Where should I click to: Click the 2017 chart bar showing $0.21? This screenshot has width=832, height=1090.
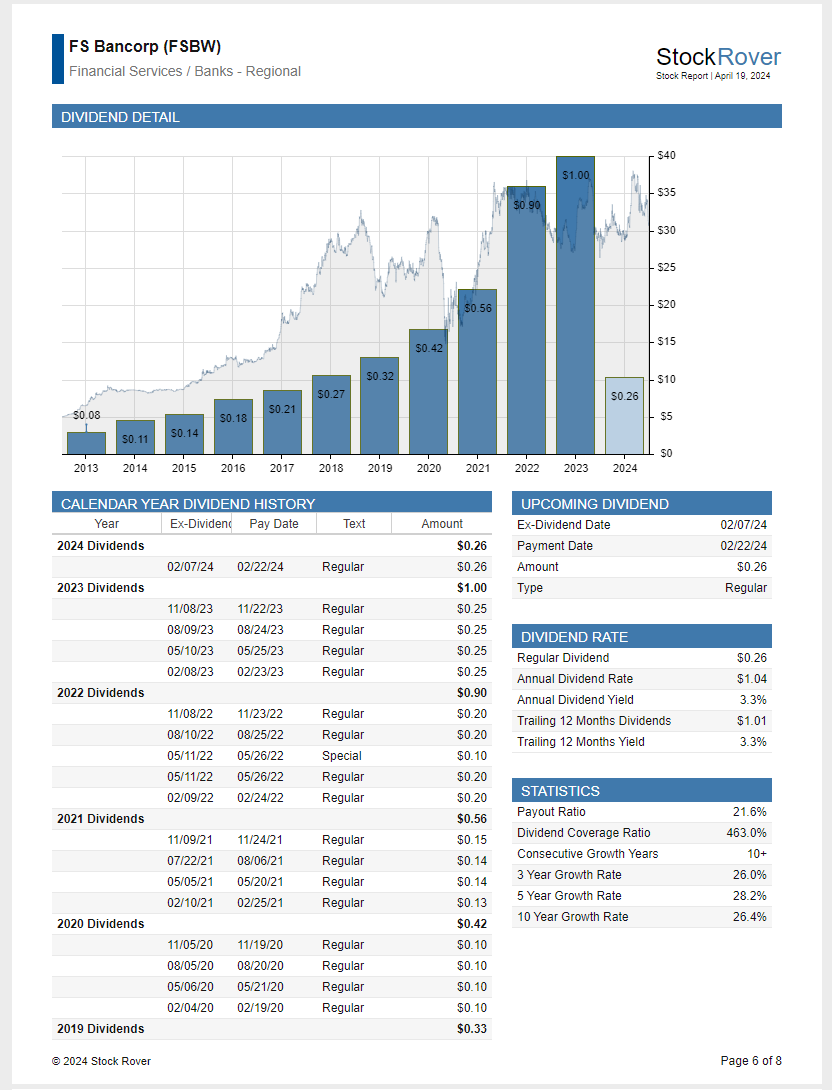282,422
